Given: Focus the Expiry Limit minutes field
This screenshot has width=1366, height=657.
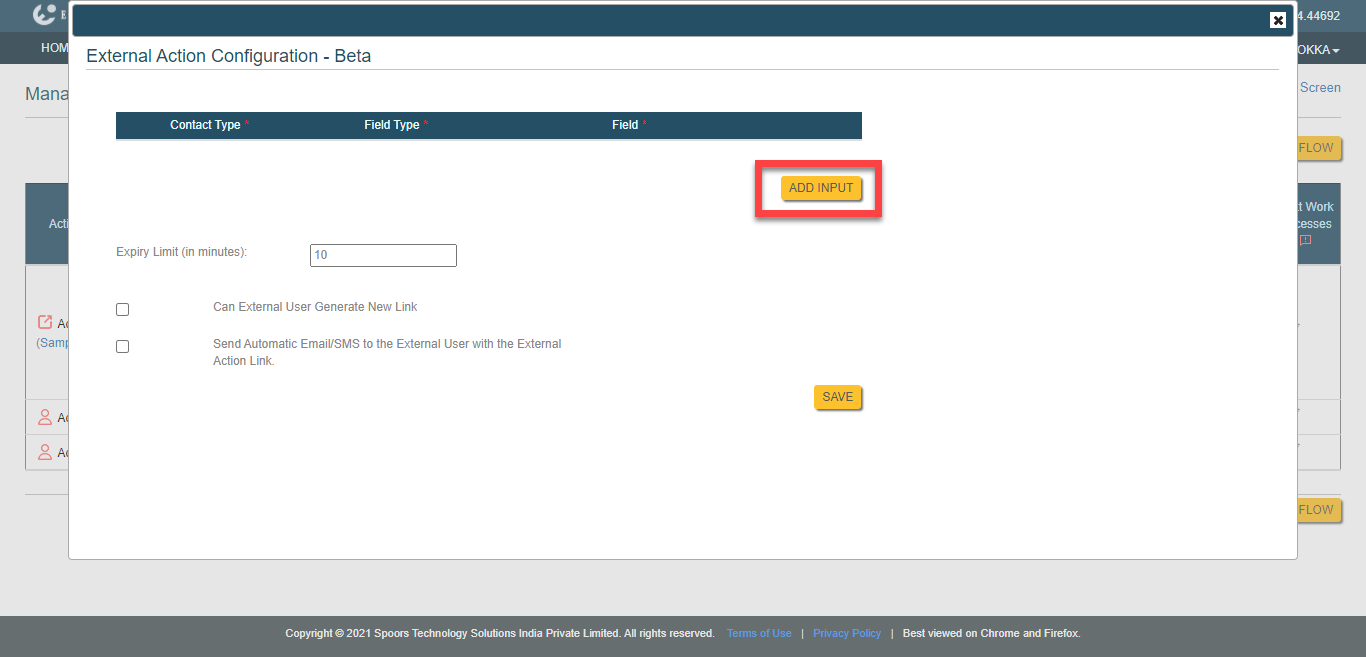Looking at the screenshot, I should coord(383,255).
